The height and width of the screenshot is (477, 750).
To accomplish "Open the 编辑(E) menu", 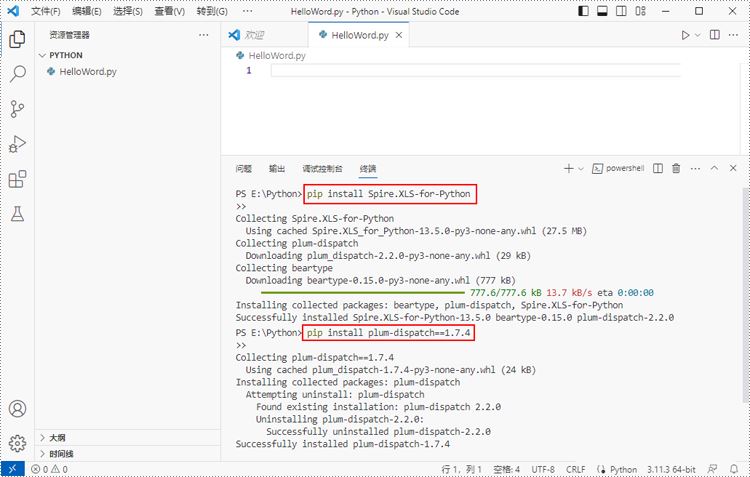I will tap(87, 11).
